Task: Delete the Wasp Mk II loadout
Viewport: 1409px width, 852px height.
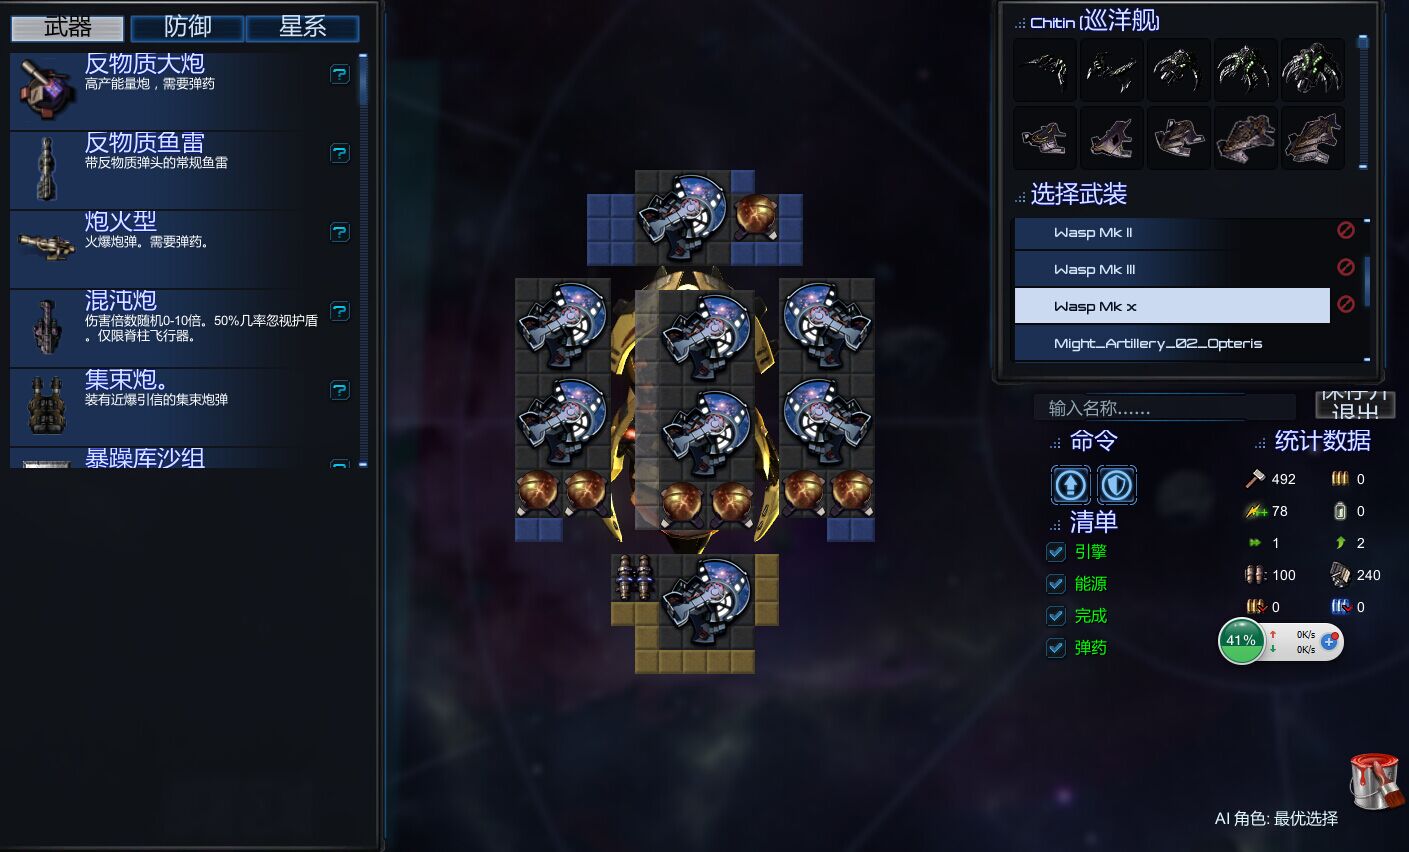Action: (1346, 230)
